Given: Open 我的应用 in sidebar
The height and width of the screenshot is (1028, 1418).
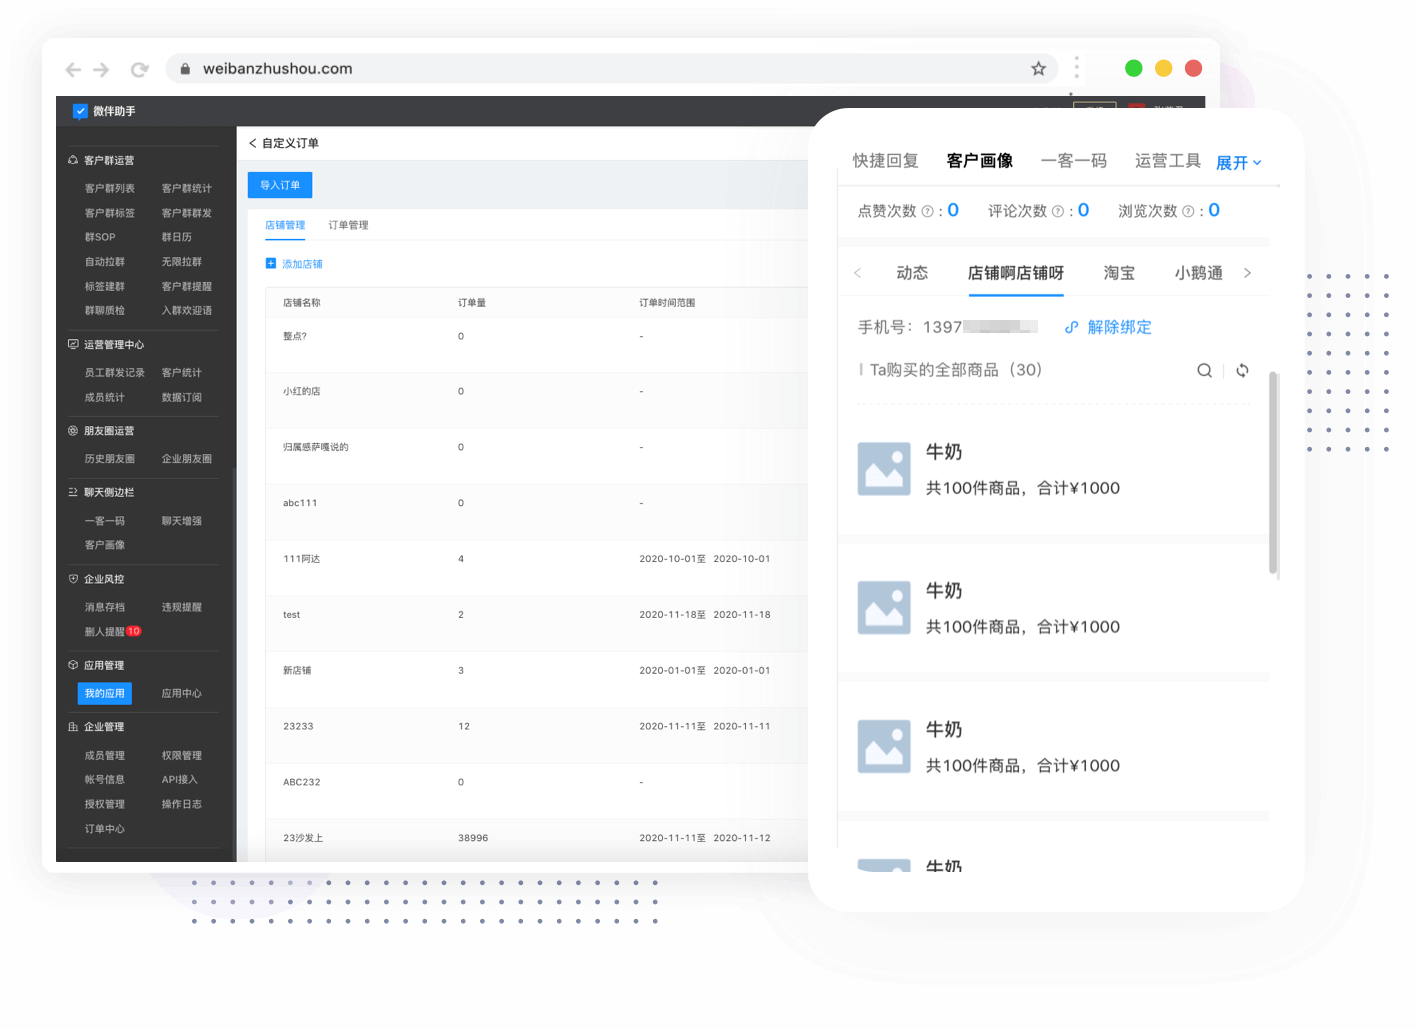Looking at the screenshot, I should 104,693.
